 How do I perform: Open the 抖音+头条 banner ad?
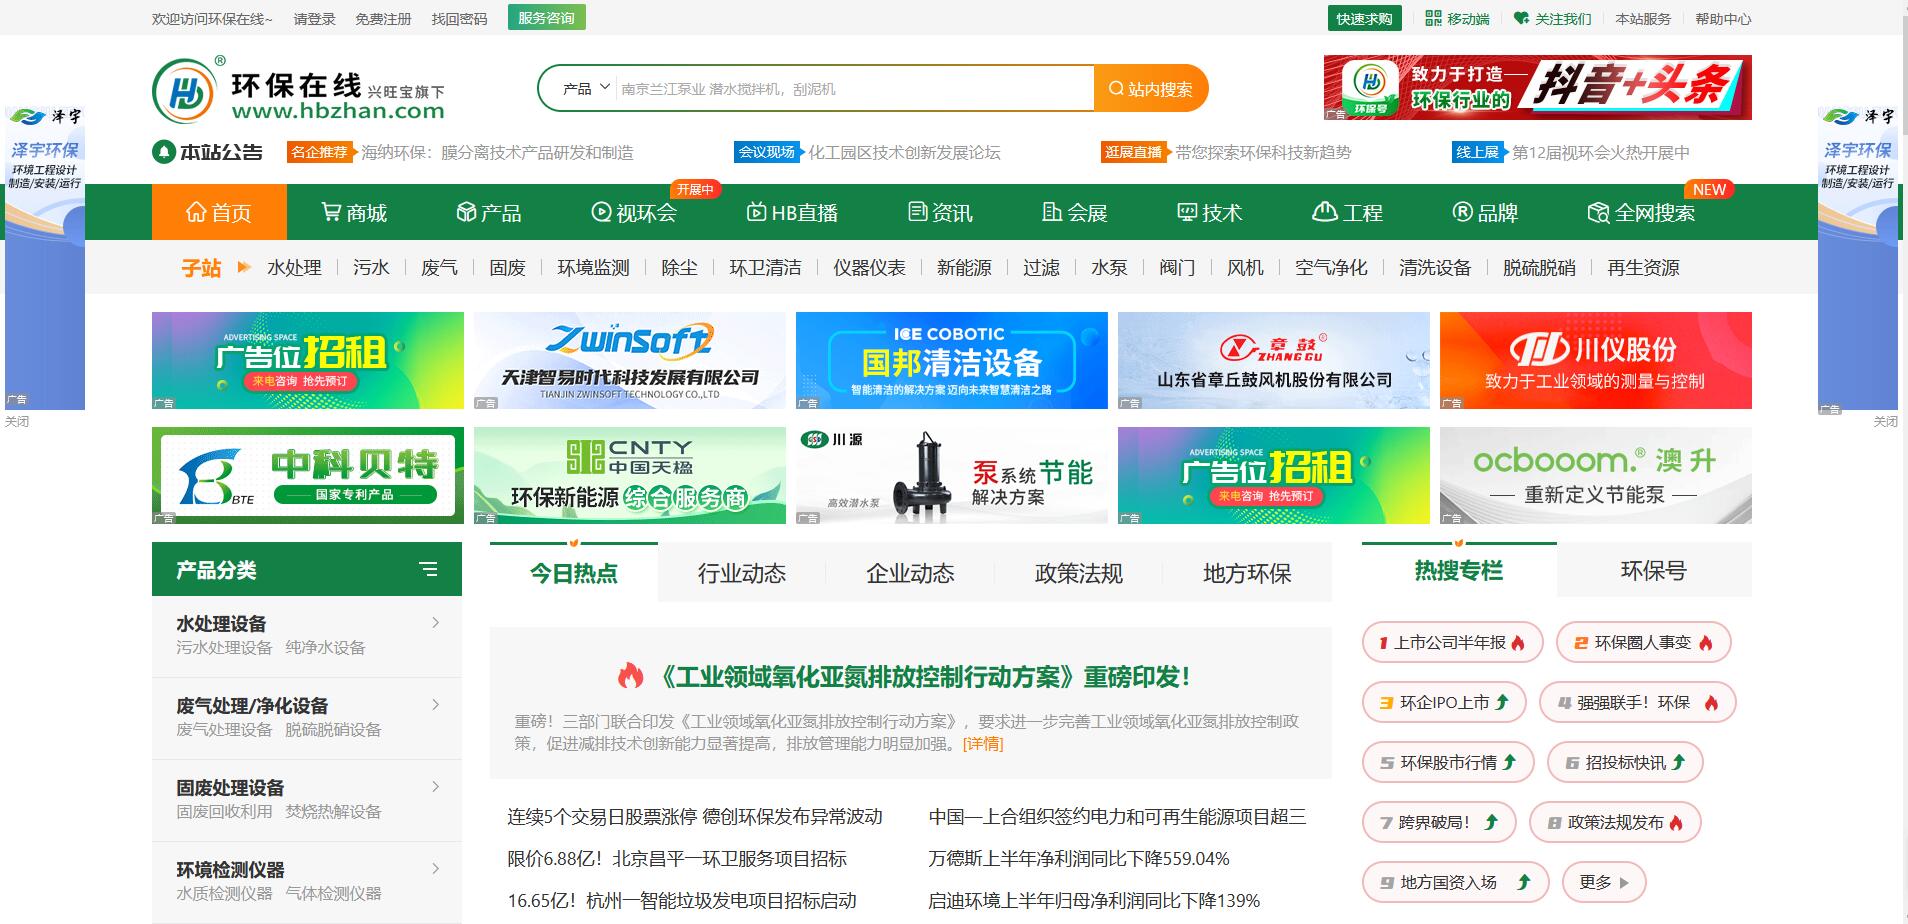click(x=1538, y=87)
